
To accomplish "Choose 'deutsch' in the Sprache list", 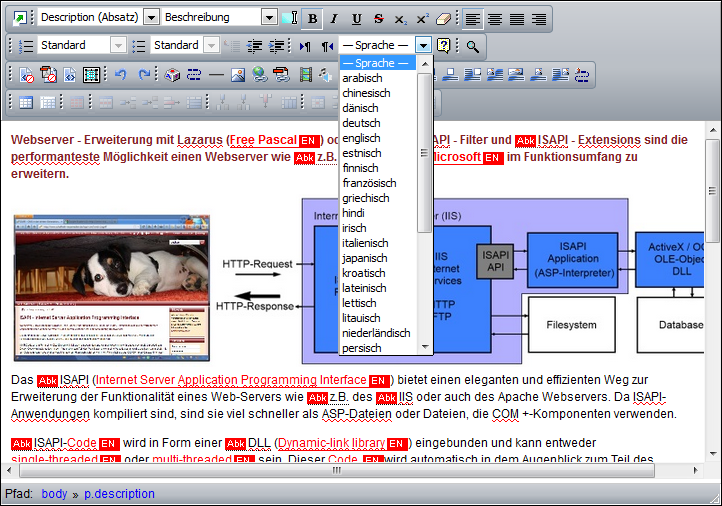I will (x=378, y=123).
